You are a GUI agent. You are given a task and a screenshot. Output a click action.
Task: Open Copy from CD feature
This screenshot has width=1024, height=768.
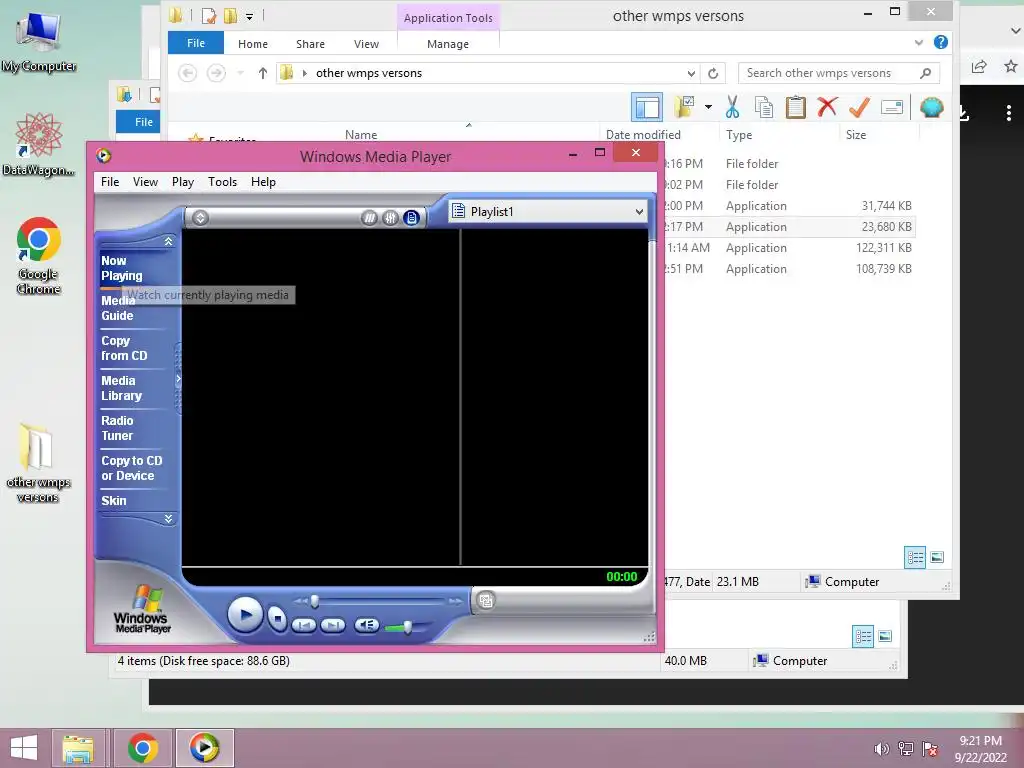click(x=124, y=348)
